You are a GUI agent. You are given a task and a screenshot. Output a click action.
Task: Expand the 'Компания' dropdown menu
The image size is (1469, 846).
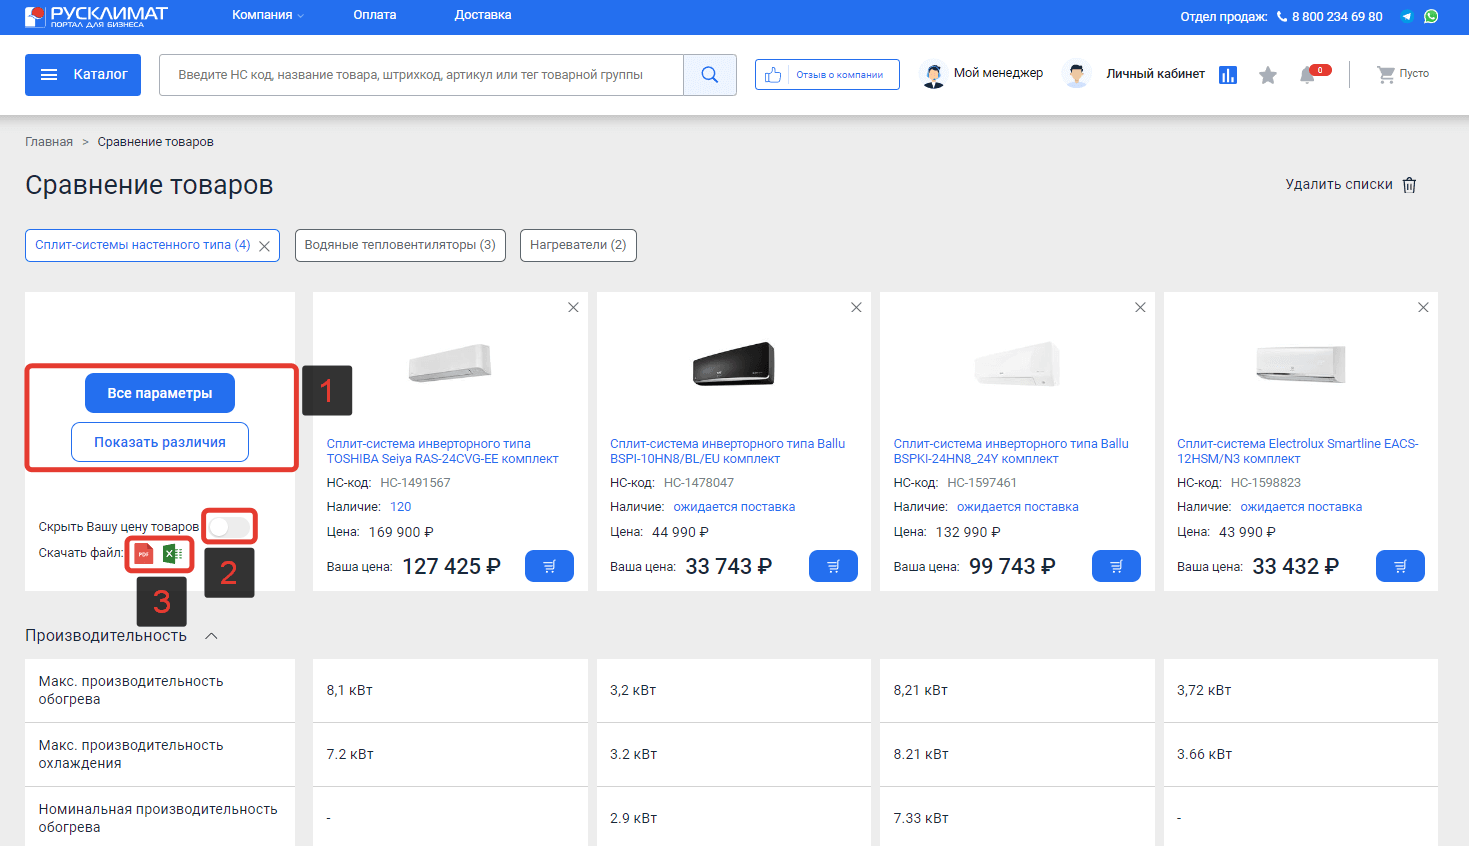coord(268,15)
